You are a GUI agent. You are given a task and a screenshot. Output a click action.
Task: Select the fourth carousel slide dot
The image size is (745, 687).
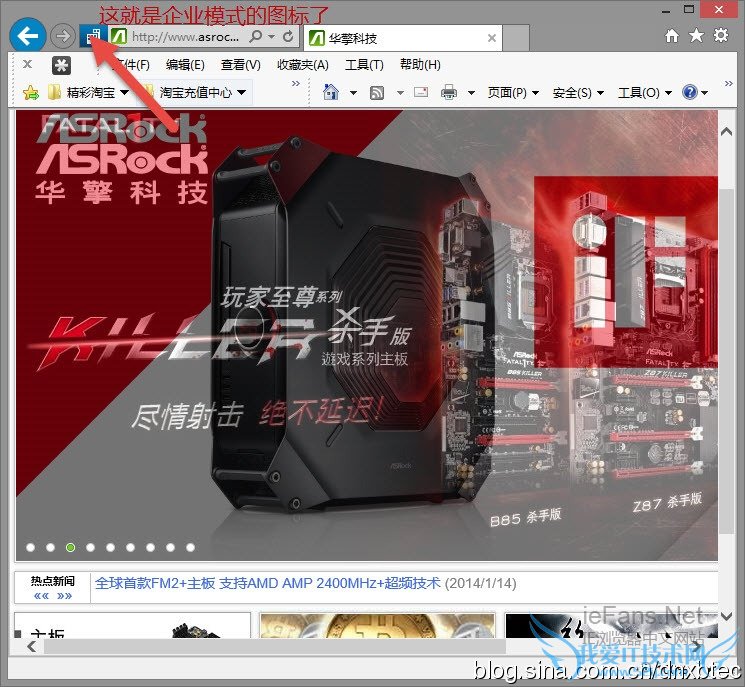pyautogui.click(x=90, y=547)
